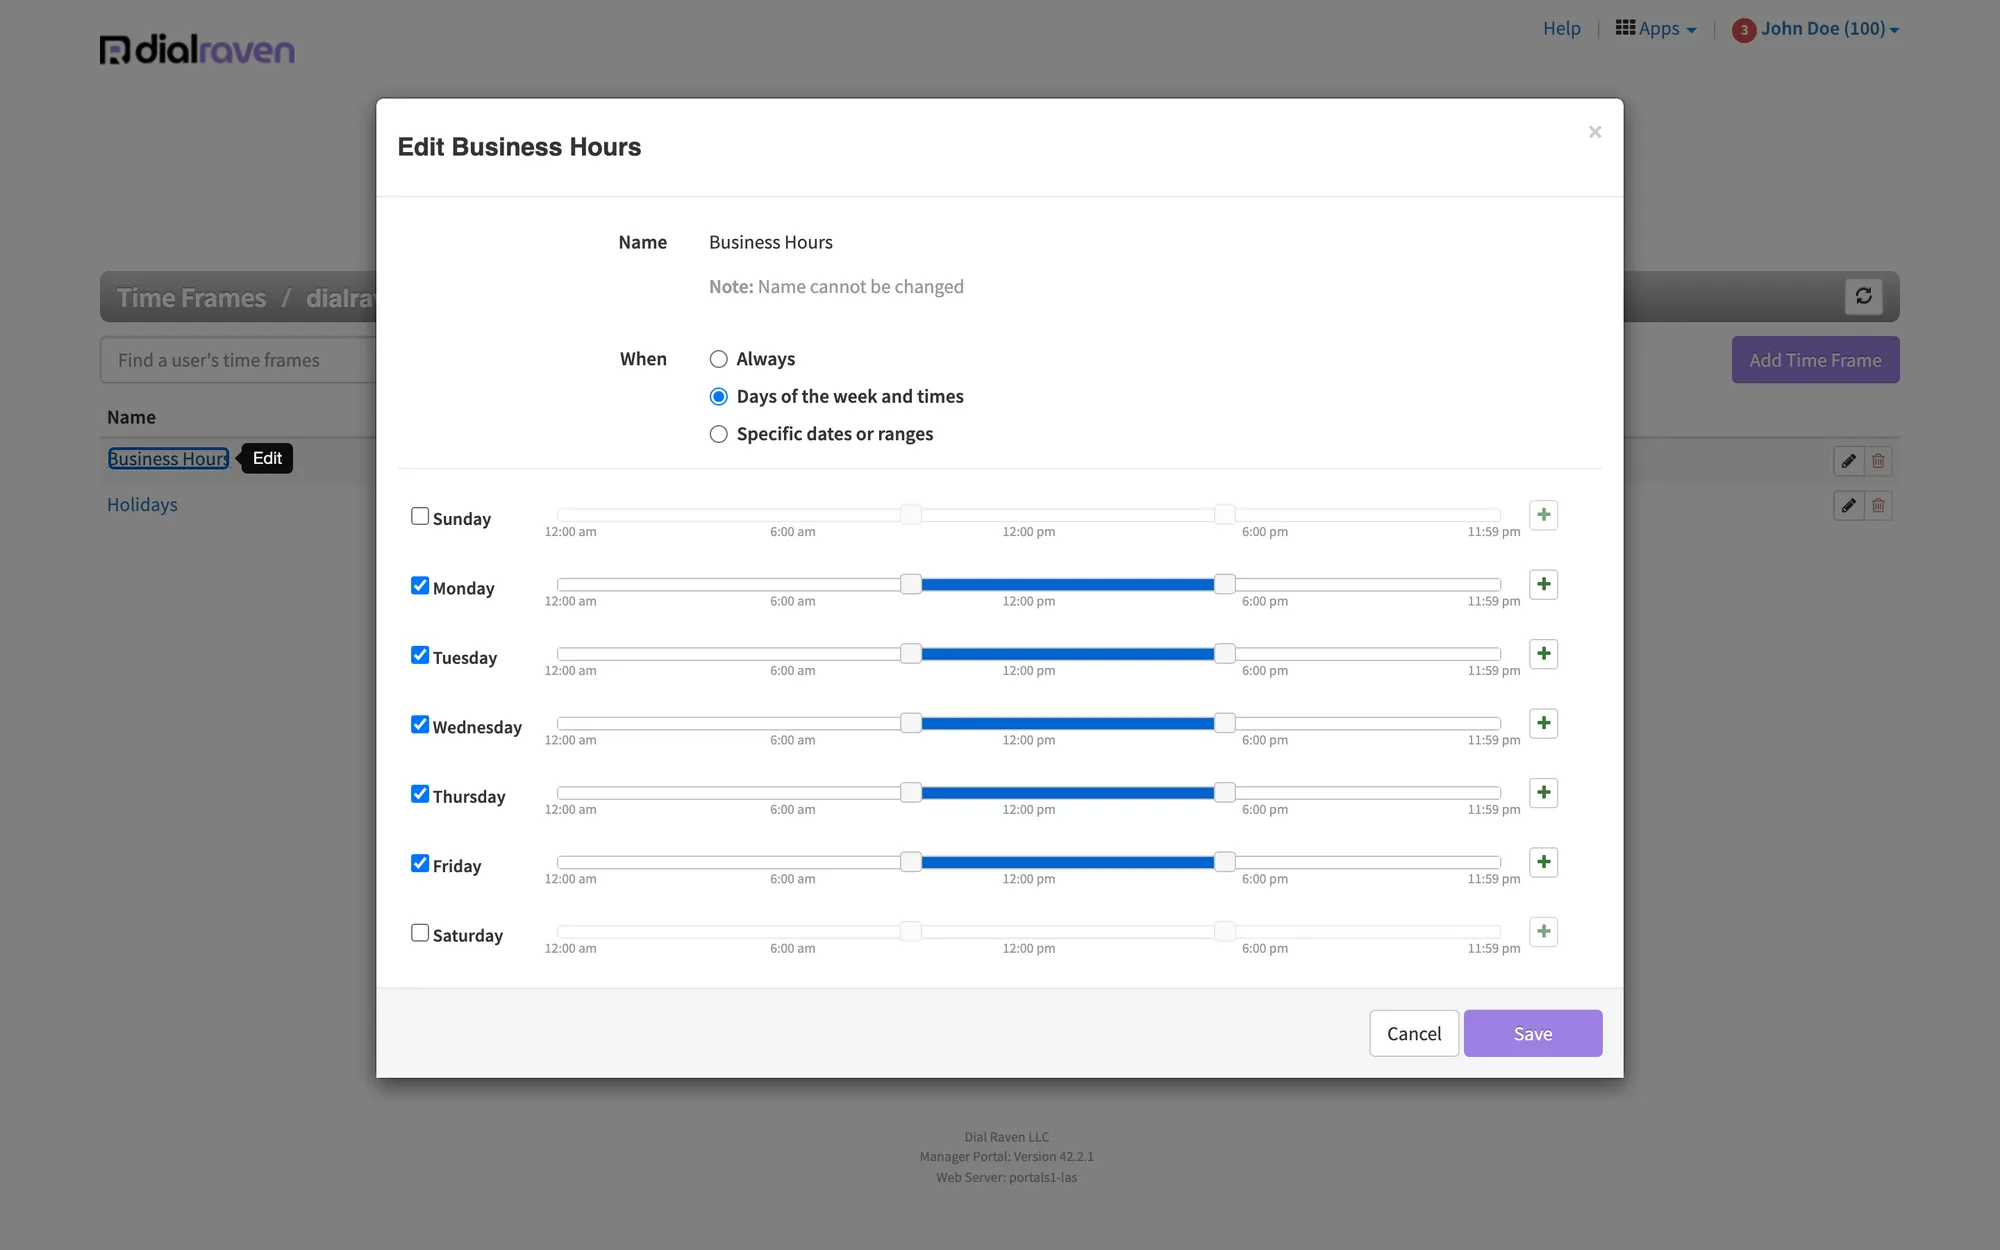
Task: Add another time range for Thursday
Action: coord(1543,793)
